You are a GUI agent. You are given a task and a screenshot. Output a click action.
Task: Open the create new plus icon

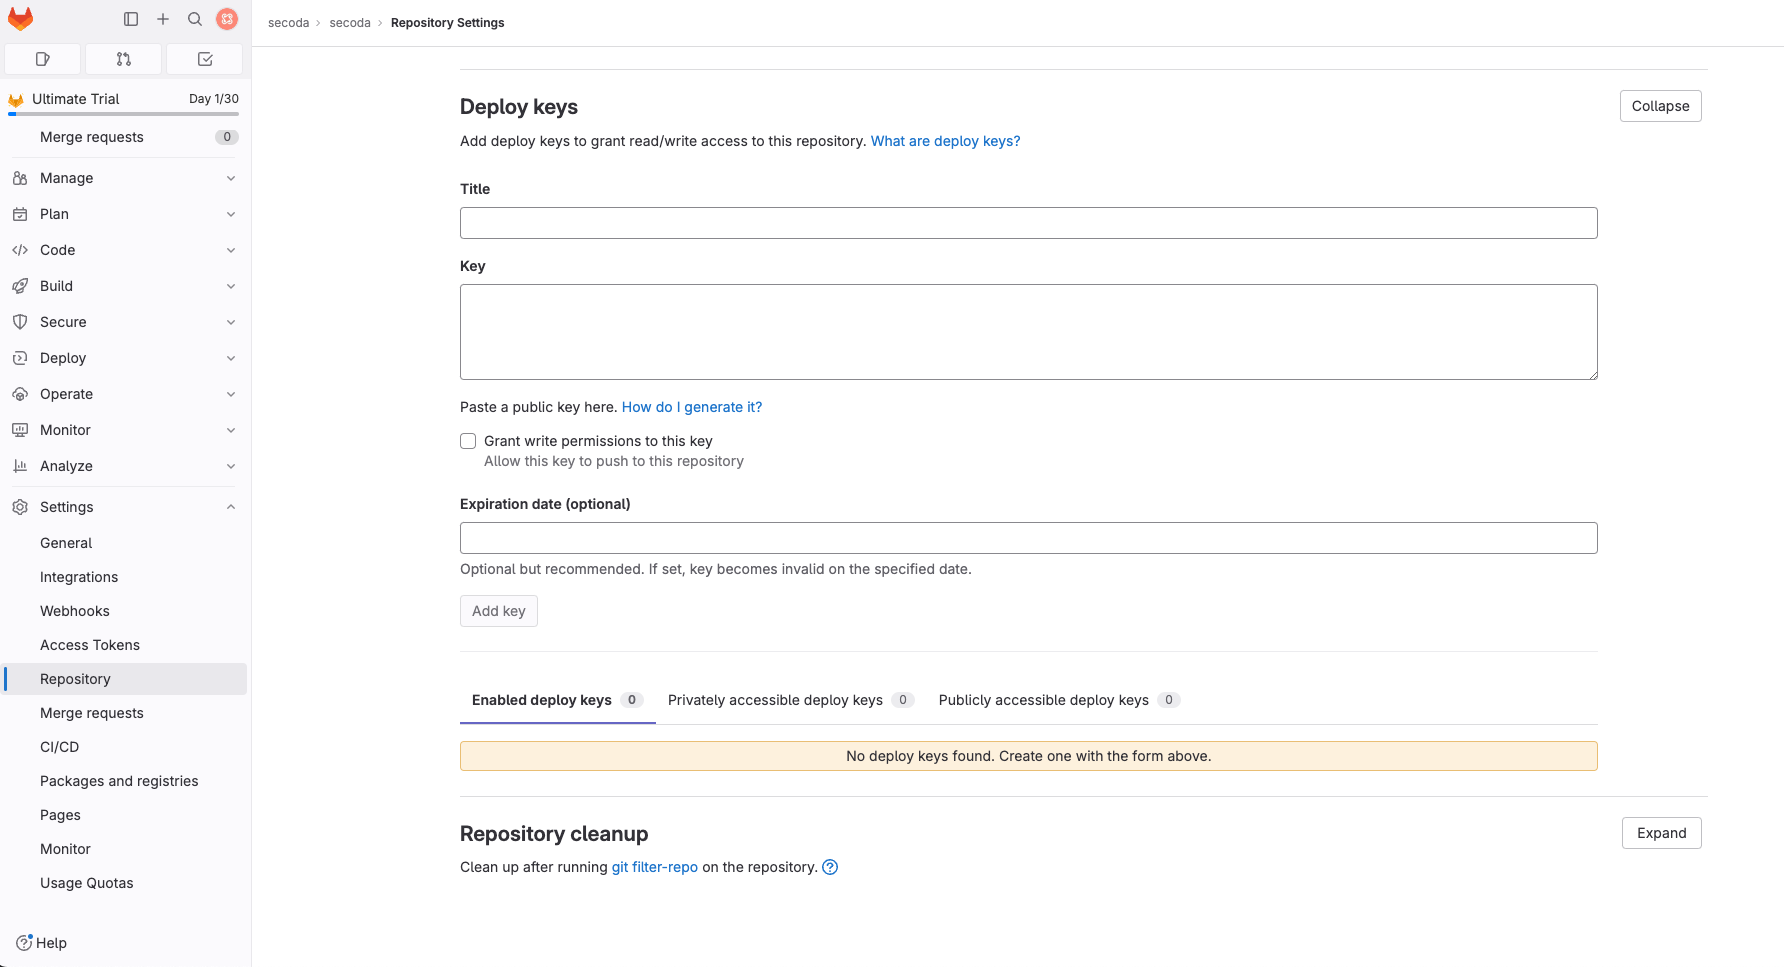tap(163, 19)
